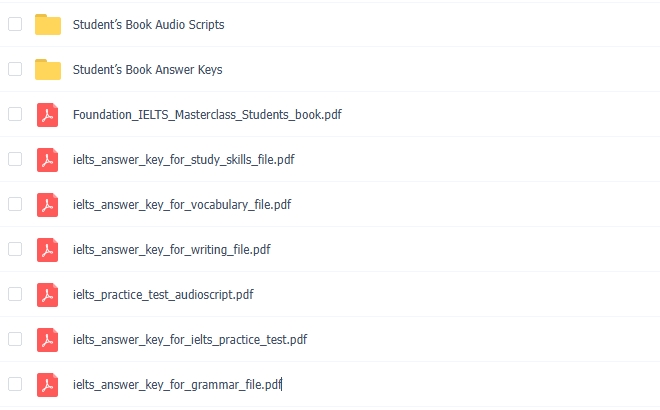Select checkbox beside Student's Book Answer Keys
The image size is (660, 410).
[15, 69]
